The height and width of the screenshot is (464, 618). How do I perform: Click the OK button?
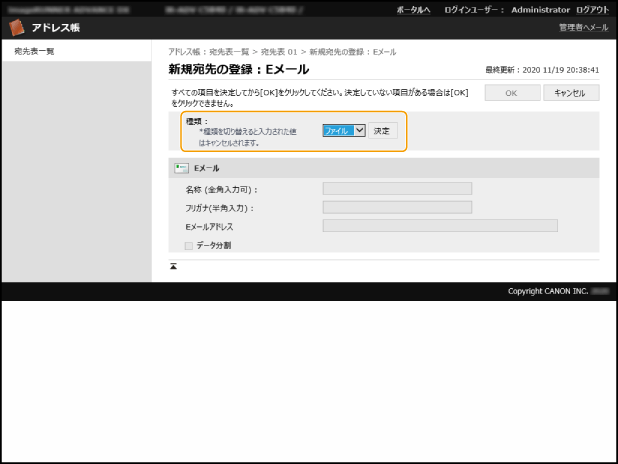click(x=510, y=93)
